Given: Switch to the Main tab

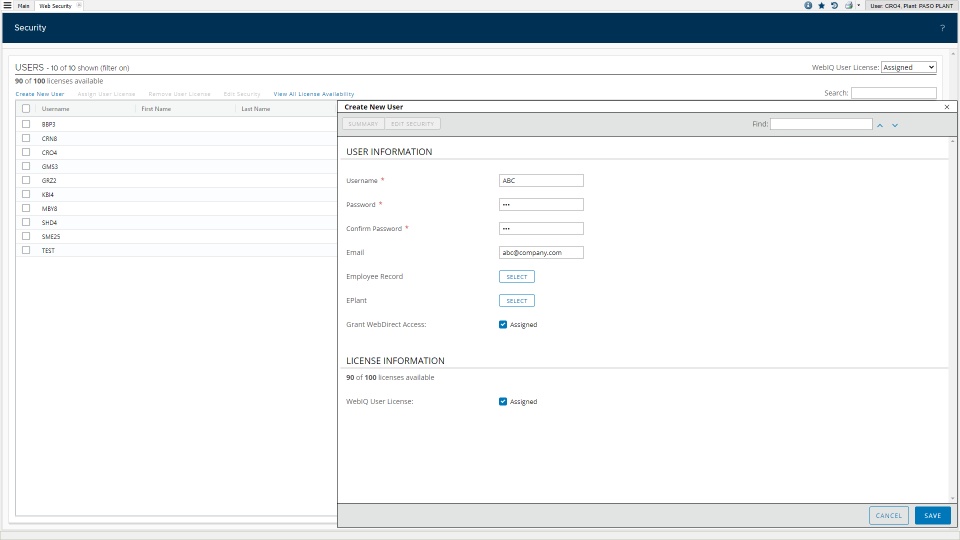Looking at the screenshot, I should click(23, 6).
